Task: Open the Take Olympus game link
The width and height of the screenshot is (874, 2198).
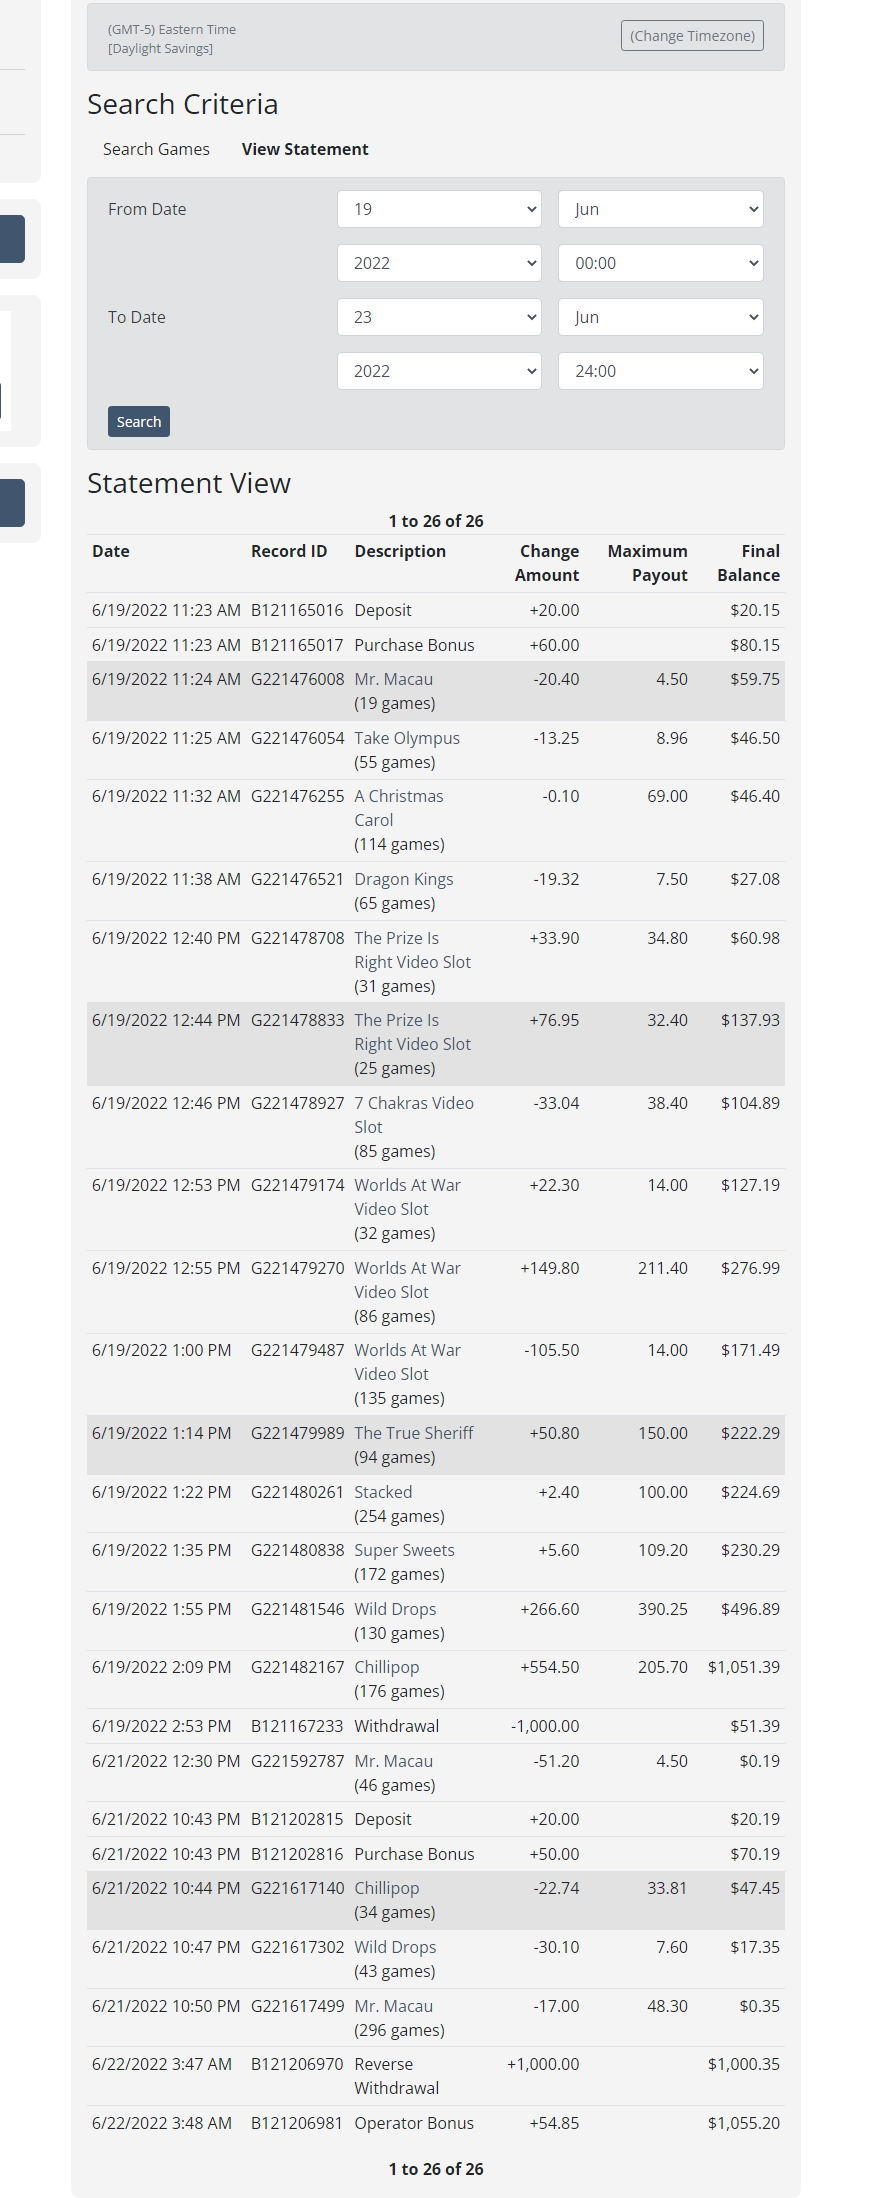Action: (x=407, y=738)
